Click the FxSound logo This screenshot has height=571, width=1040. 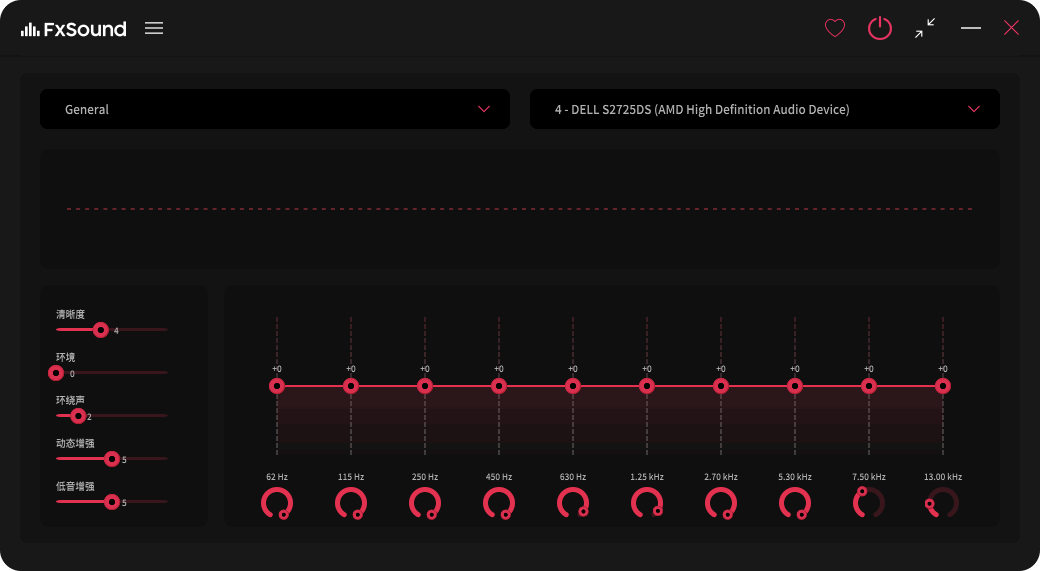[x=74, y=29]
